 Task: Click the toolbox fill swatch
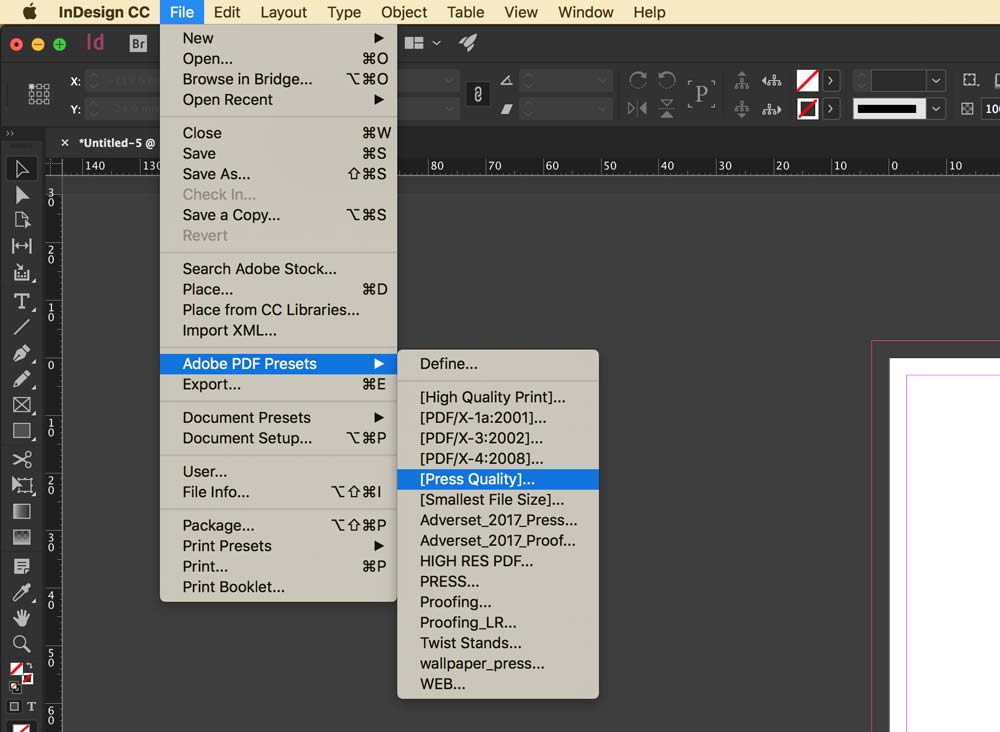[x=16, y=668]
